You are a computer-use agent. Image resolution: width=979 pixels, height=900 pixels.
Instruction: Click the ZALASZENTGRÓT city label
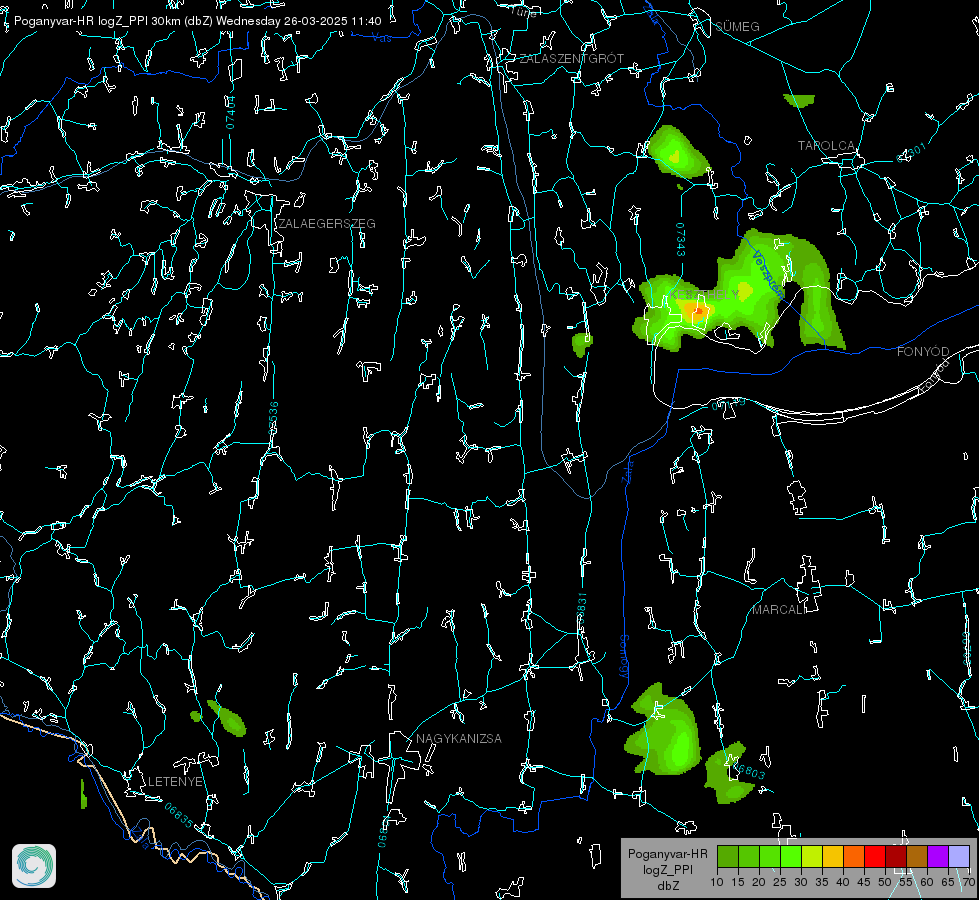click(571, 58)
